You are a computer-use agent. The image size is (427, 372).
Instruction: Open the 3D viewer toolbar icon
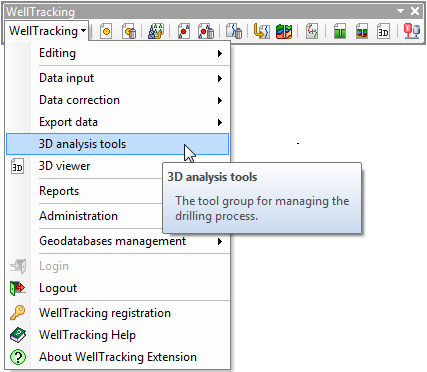point(383,31)
